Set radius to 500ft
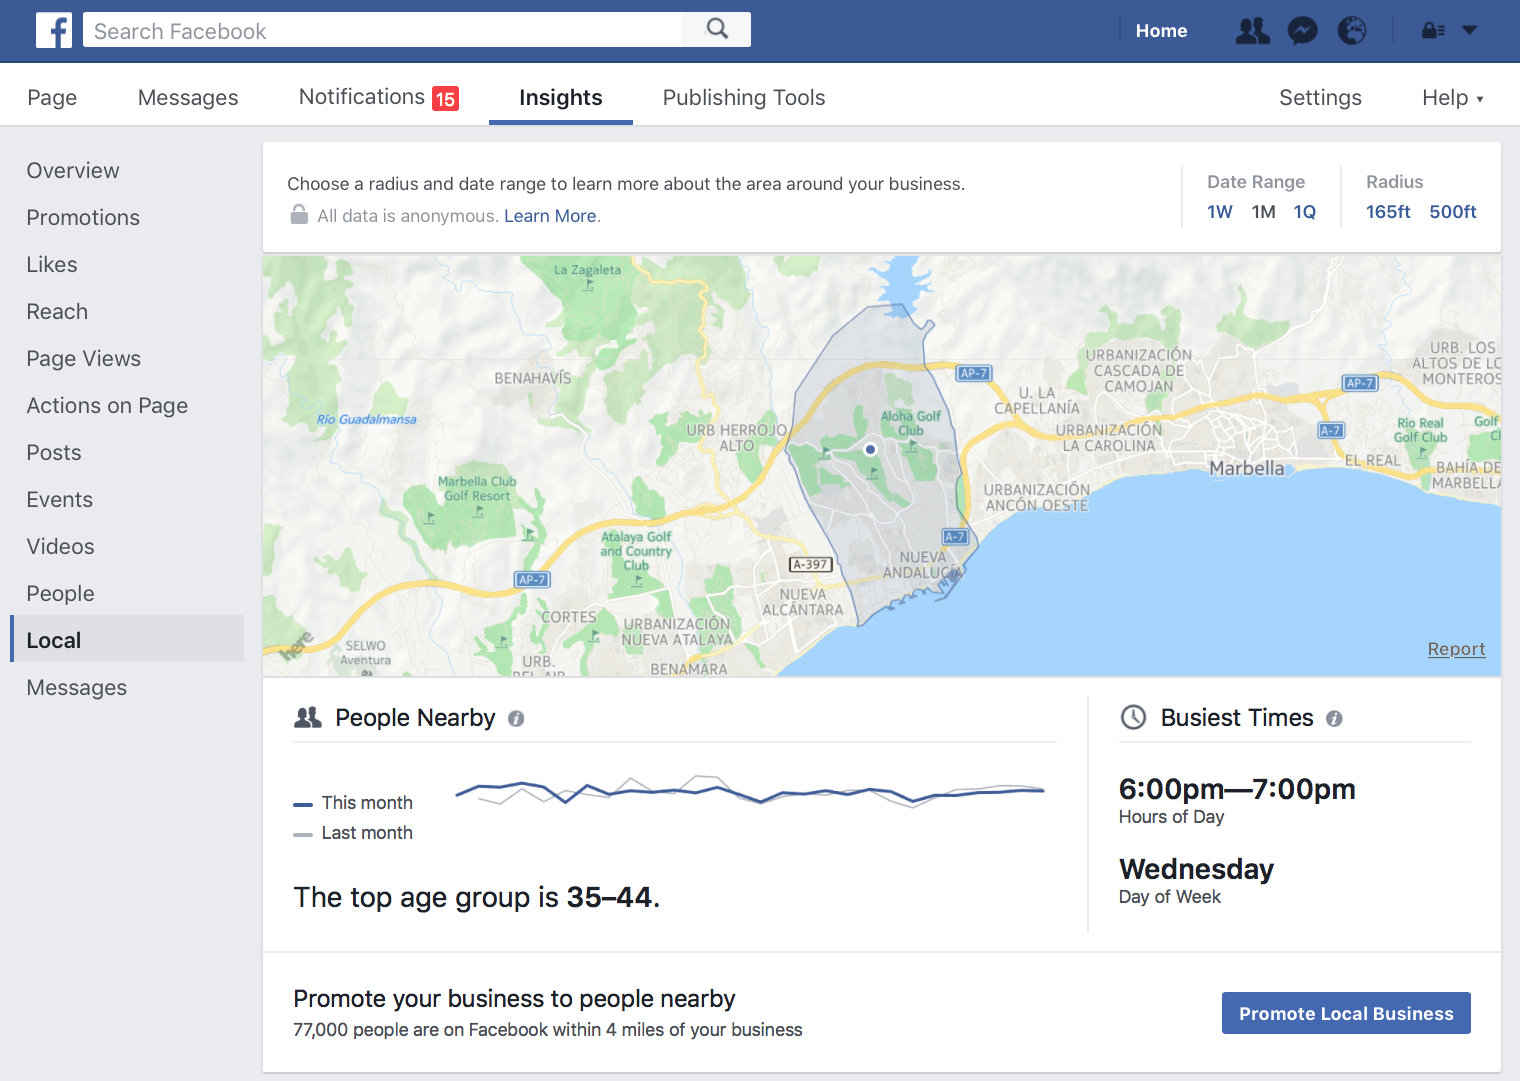The image size is (1520, 1081). [1452, 212]
